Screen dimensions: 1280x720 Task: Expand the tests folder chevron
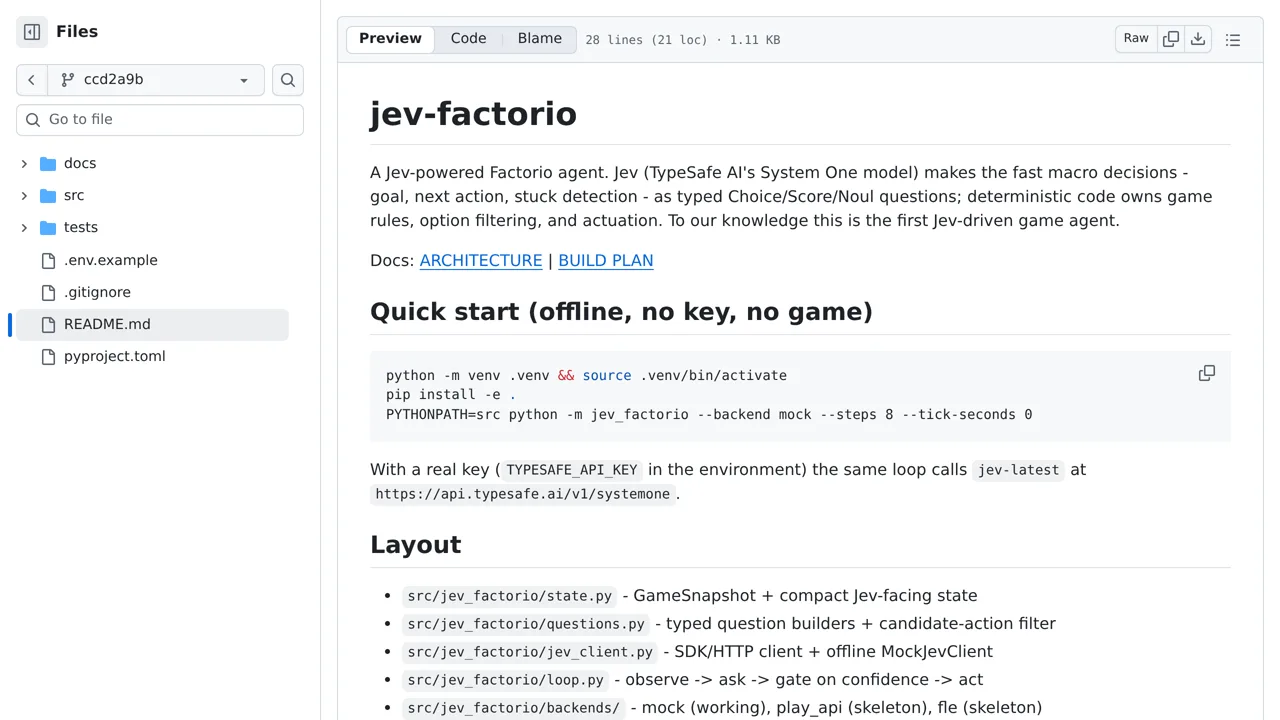[24, 228]
